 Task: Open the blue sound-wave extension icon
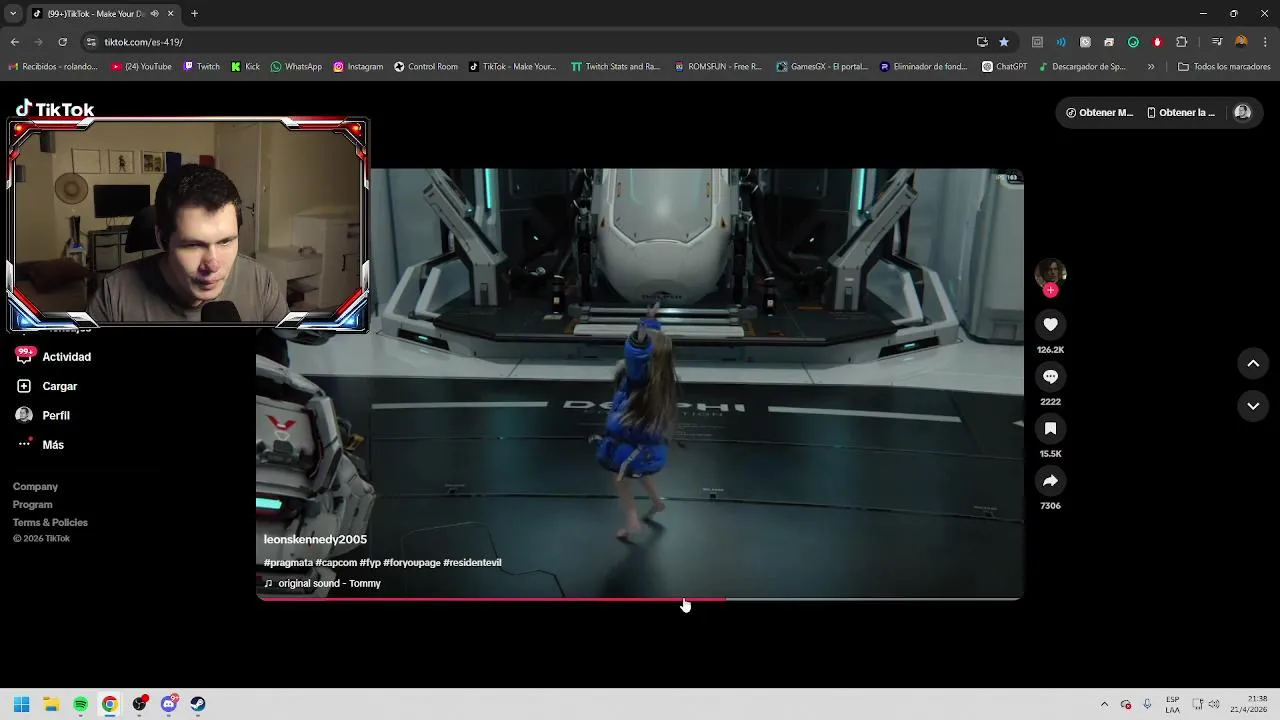pyautogui.click(x=1061, y=42)
